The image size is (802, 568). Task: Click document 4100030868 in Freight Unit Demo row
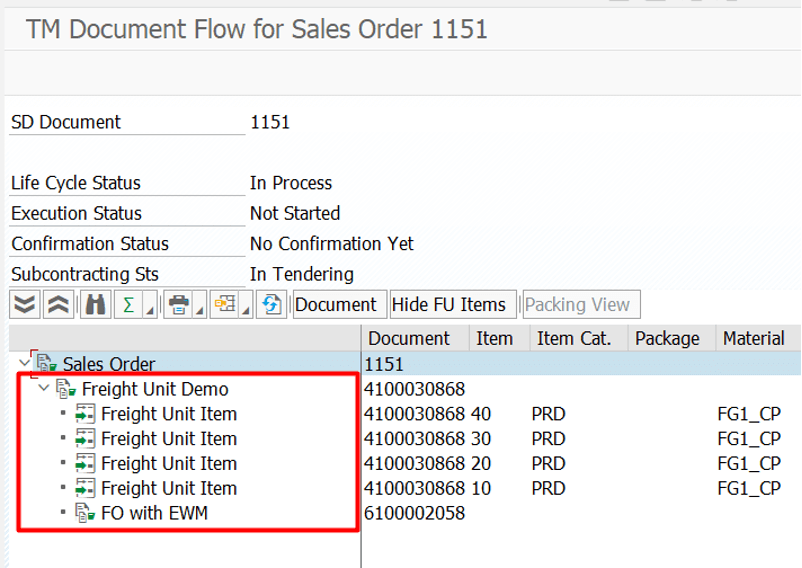414,389
